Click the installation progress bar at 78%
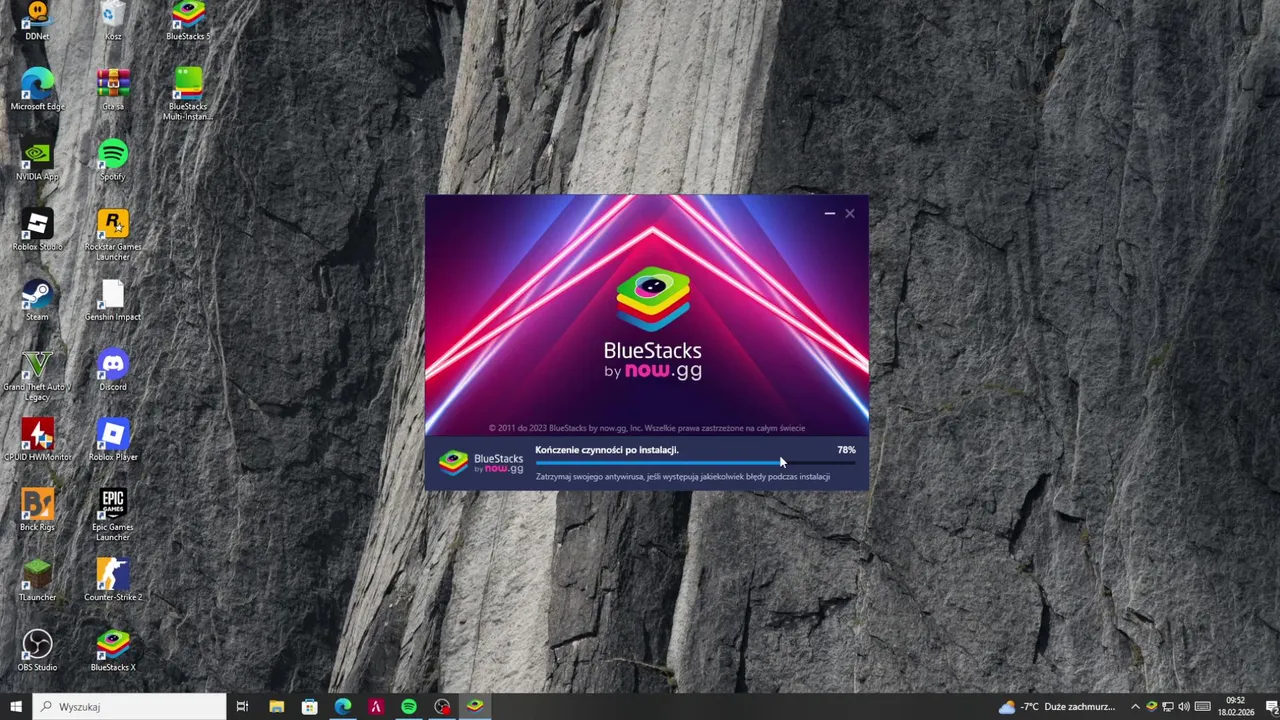The height and width of the screenshot is (720, 1280). point(695,463)
